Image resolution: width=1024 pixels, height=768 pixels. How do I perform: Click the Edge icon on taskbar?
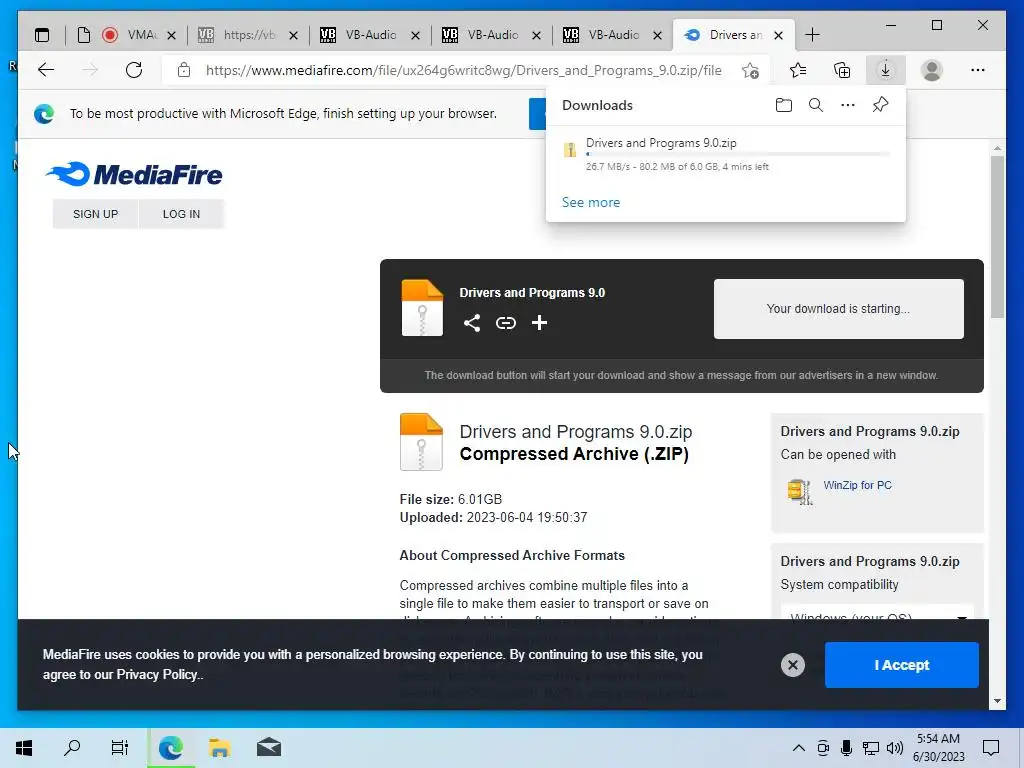(x=170, y=748)
